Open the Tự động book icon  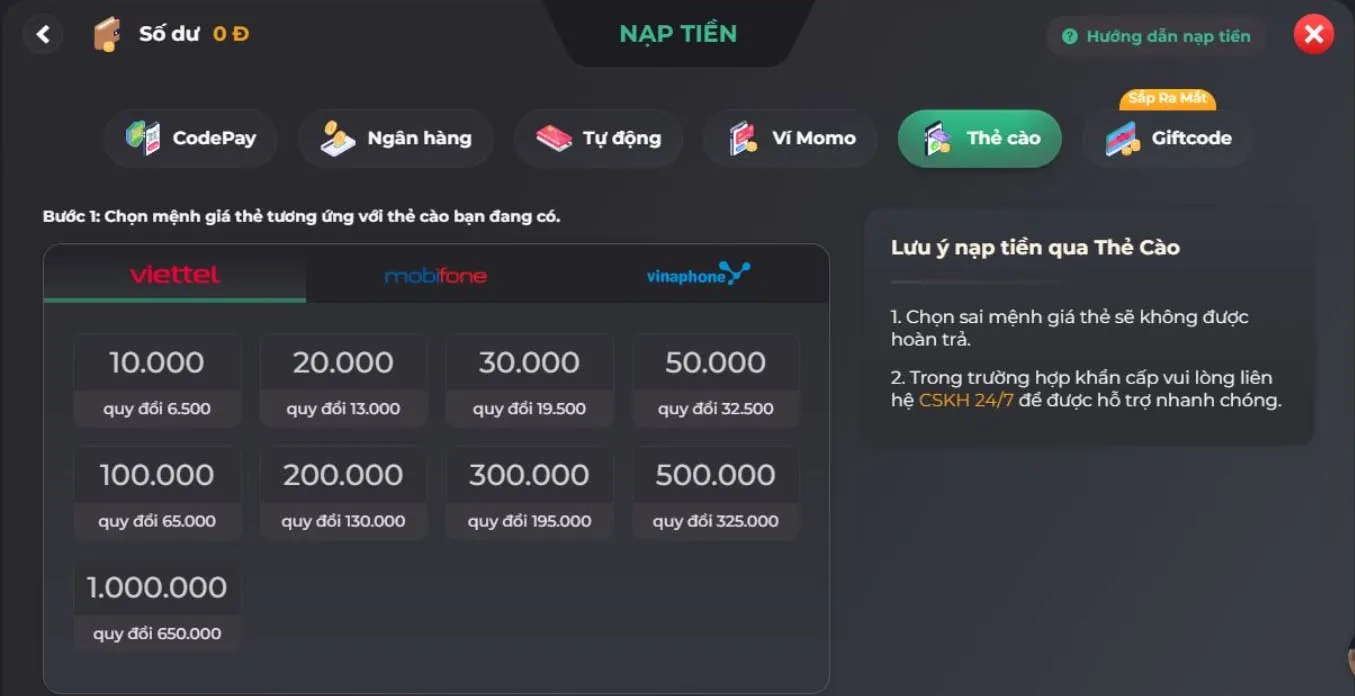pyautogui.click(x=553, y=138)
